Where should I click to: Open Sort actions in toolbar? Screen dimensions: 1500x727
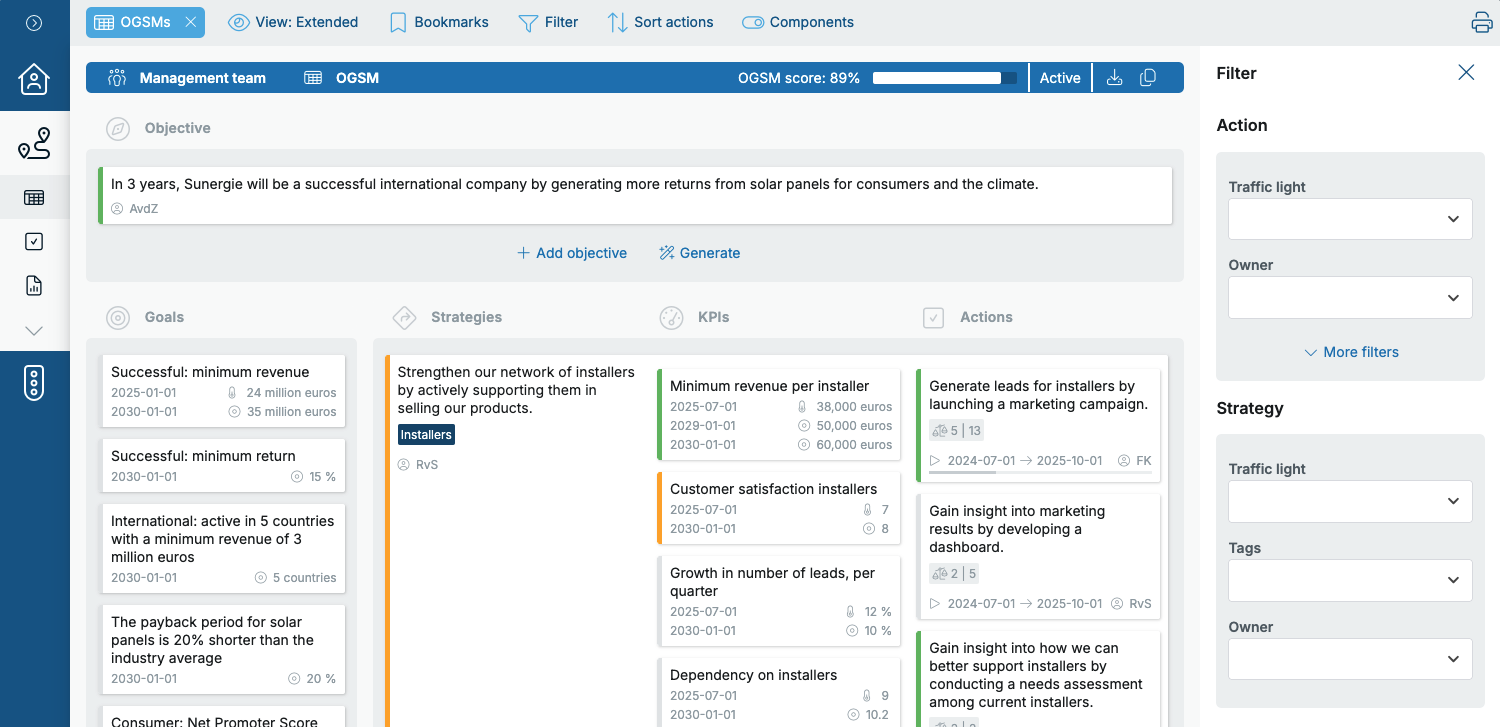[x=660, y=22]
